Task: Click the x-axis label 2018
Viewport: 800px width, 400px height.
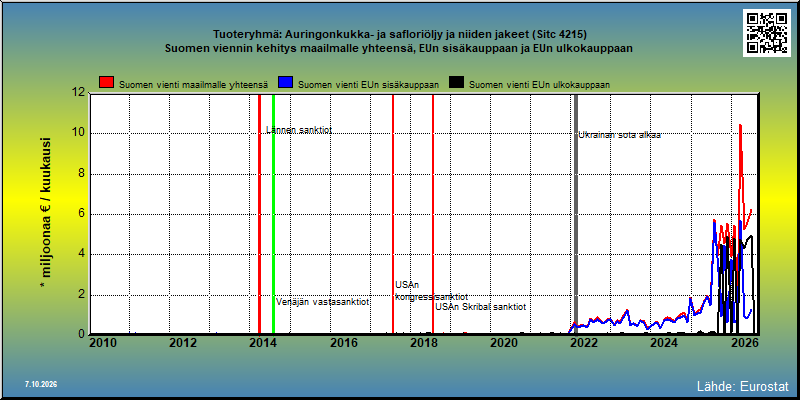Action: point(423,343)
